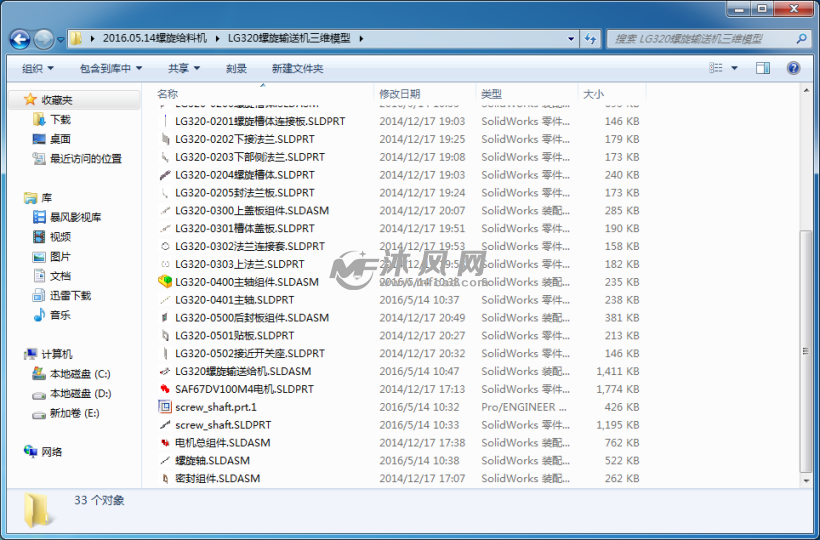Select file LG320-0201螺旋槽体连接板.SLDPRT

click(x=260, y=121)
